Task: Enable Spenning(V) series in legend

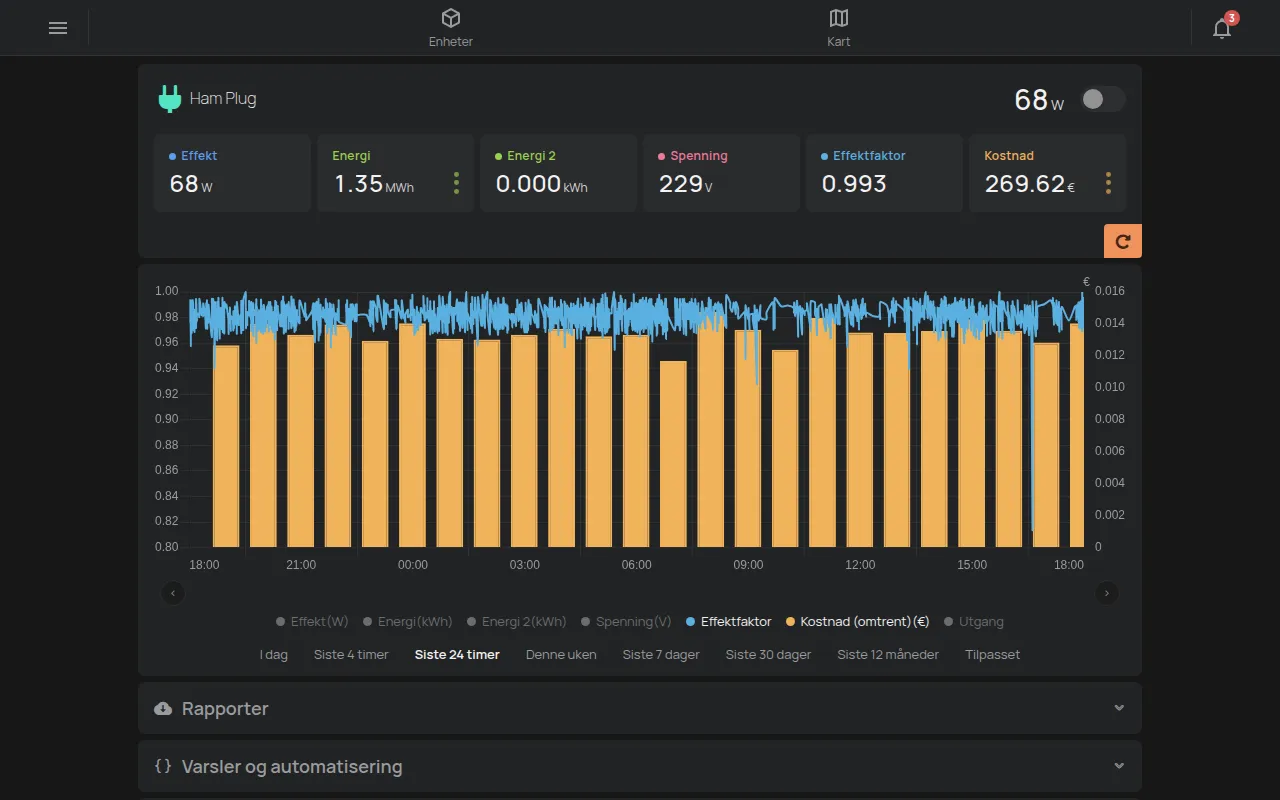Action: pyautogui.click(x=626, y=622)
